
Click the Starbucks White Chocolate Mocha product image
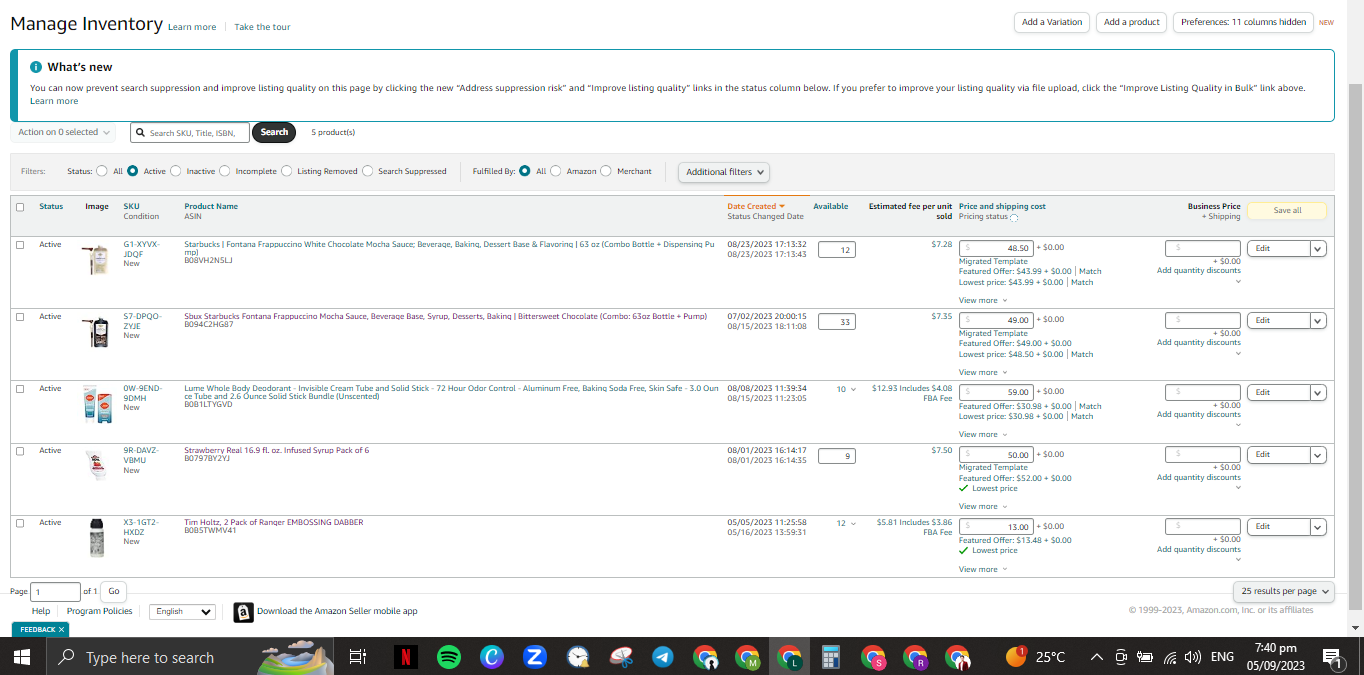[98, 259]
